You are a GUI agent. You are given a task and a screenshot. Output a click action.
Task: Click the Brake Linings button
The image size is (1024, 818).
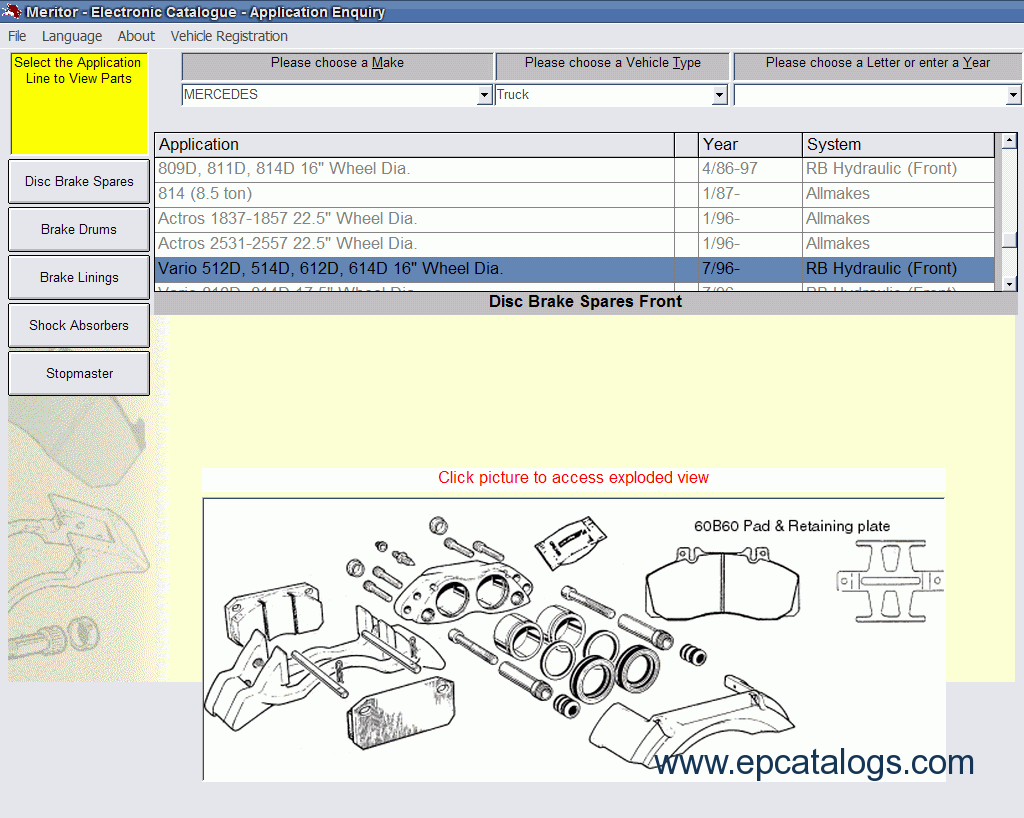pyautogui.click(x=79, y=277)
